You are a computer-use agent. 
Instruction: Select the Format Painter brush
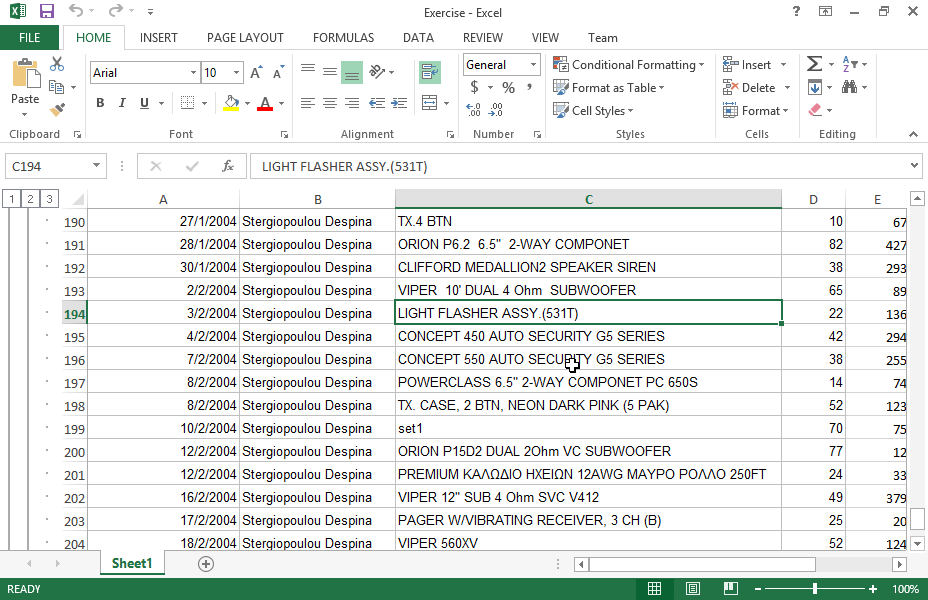[x=57, y=110]
